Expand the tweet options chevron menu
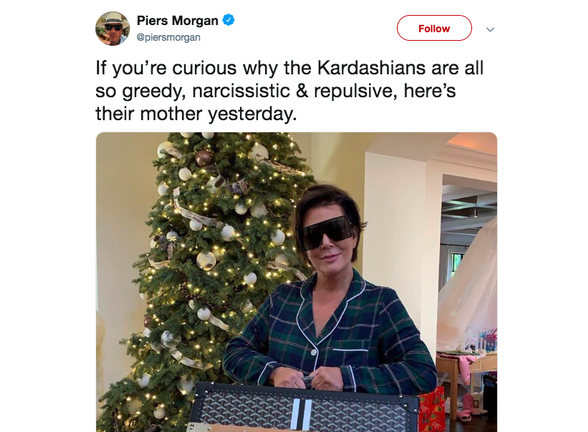This screenshot has height=432, width=588. (x=490, y=29)
